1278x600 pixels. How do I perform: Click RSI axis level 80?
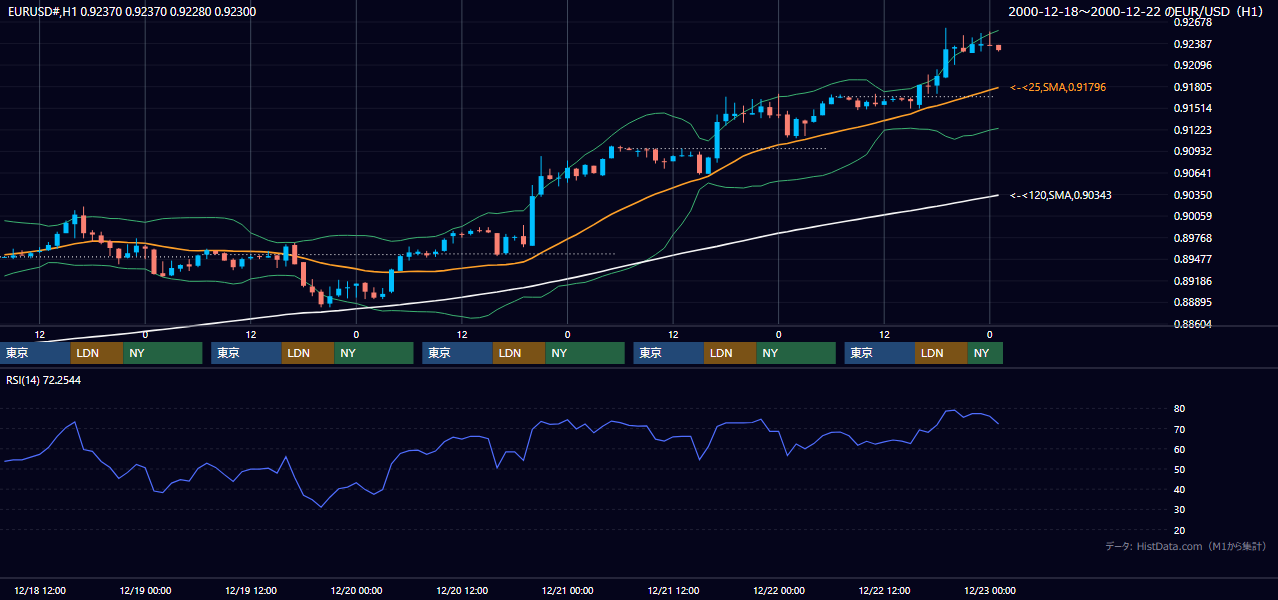pyautogui.click(x=1179, y=409)
